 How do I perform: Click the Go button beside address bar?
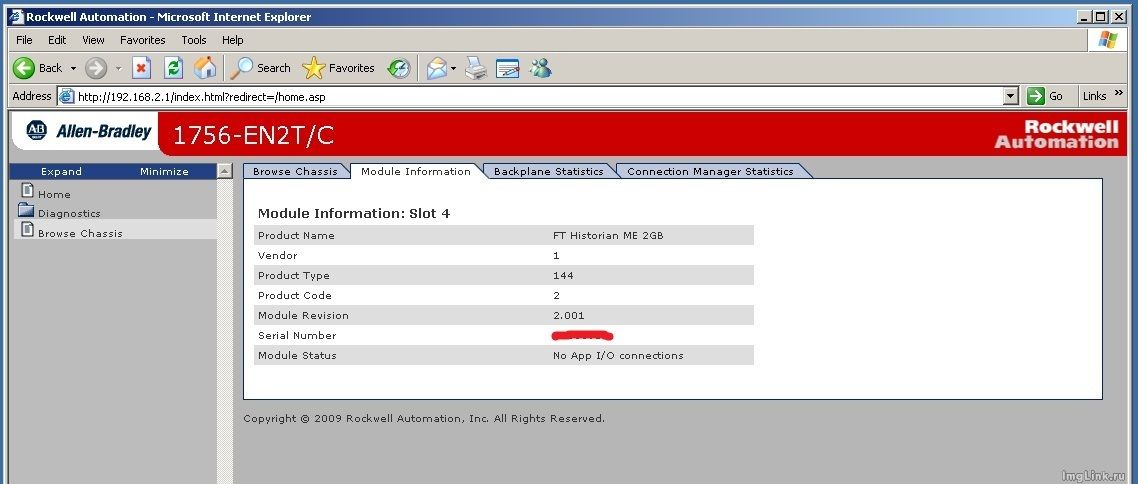(1046, 96)
